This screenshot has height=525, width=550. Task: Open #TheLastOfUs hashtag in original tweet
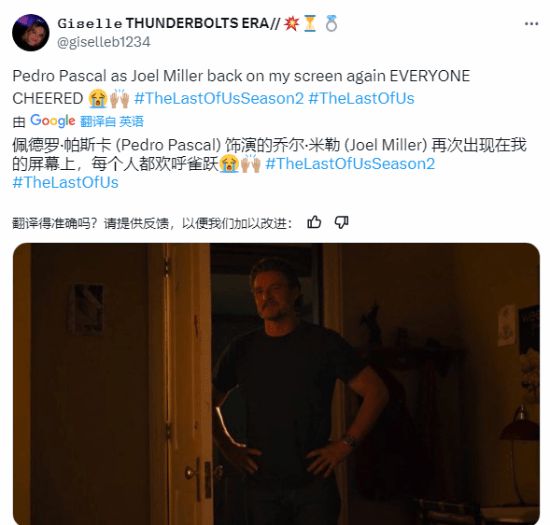(x=361, y=98)
